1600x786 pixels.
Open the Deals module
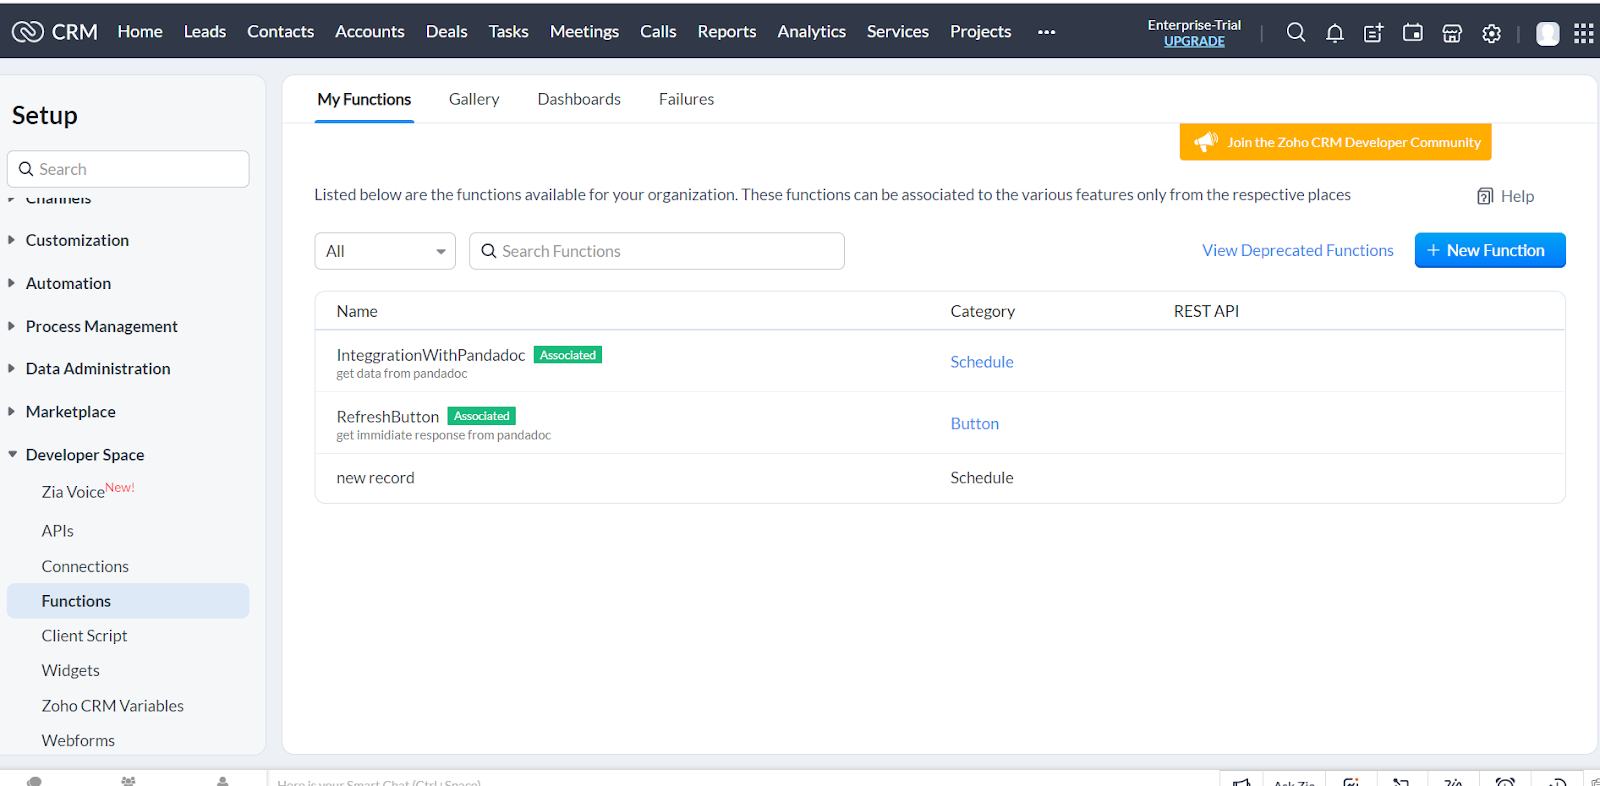(447, 32)
